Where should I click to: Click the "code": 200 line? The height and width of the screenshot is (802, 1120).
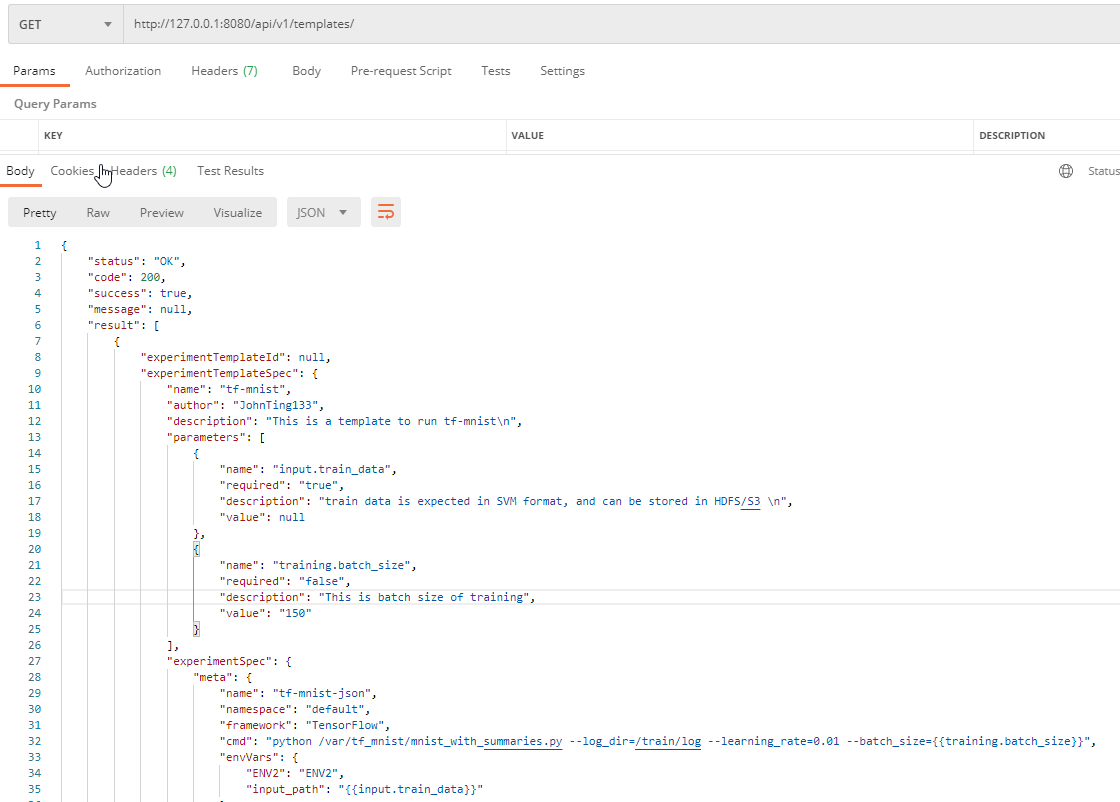point(126,277)
